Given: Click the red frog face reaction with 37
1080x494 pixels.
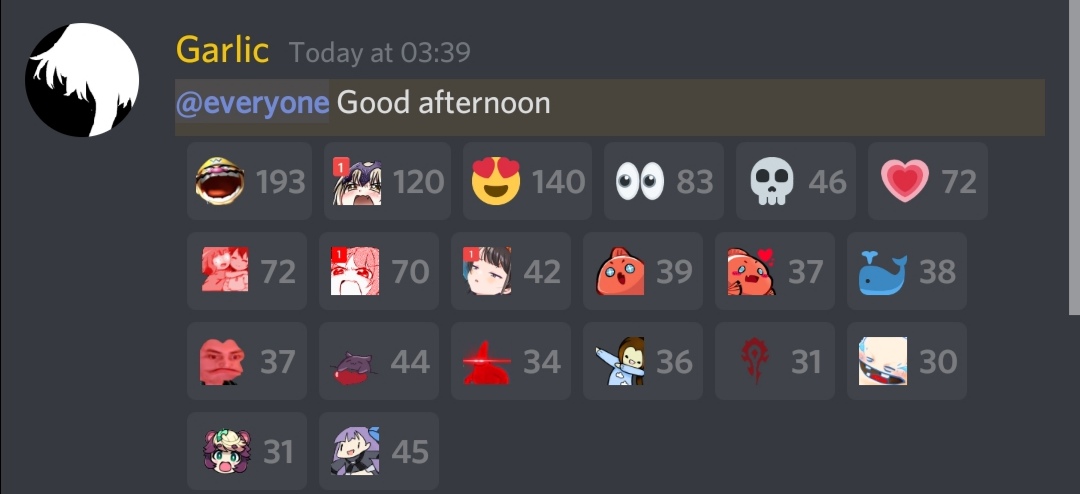Looking at the screenshot, I should (x=247, y=361).
